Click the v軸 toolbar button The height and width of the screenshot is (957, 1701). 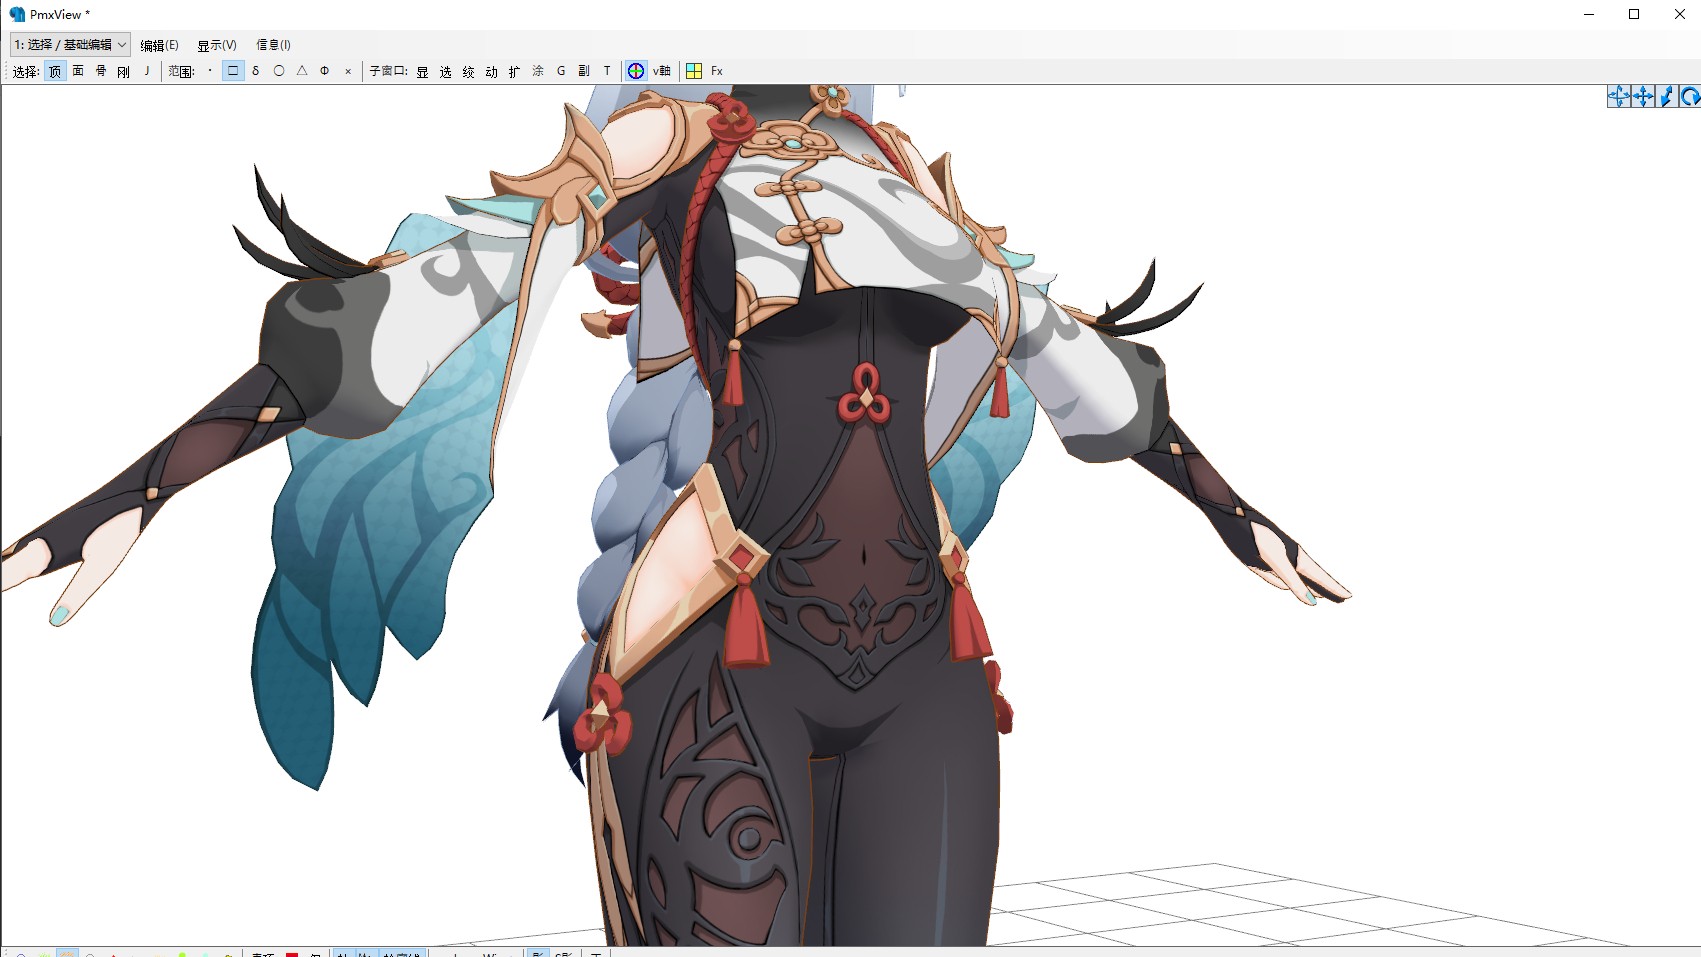click(662, 71)
